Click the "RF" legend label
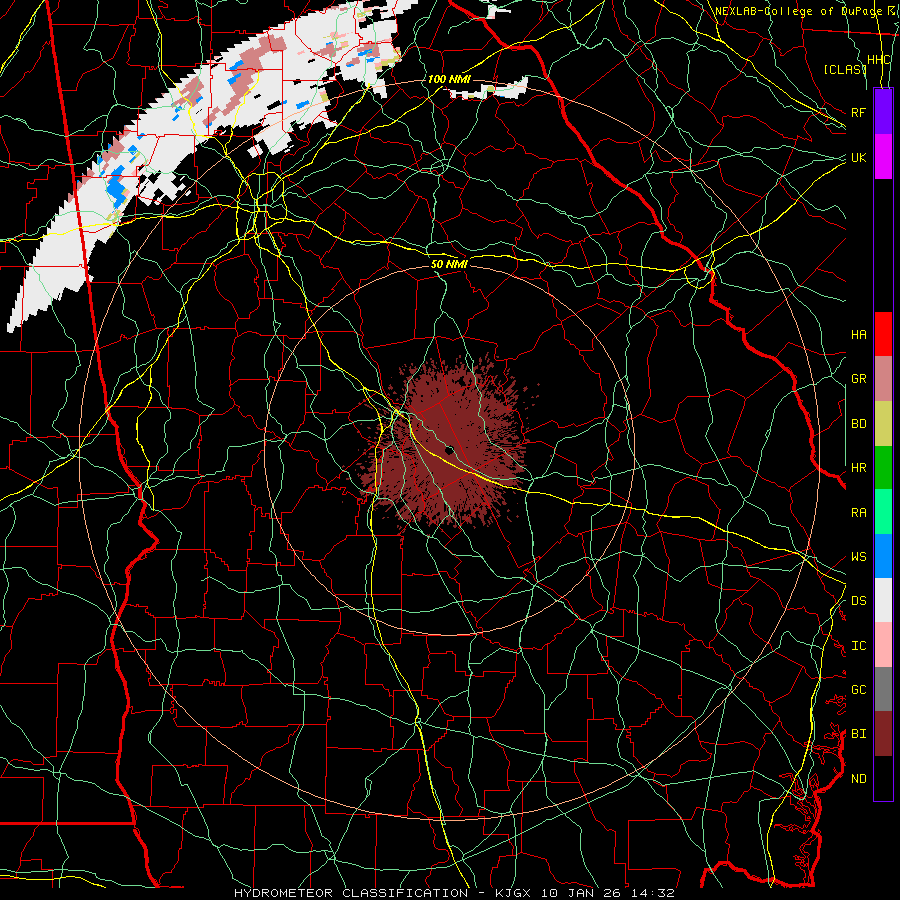Screen dimensions: 900x900 pos(858,112)
